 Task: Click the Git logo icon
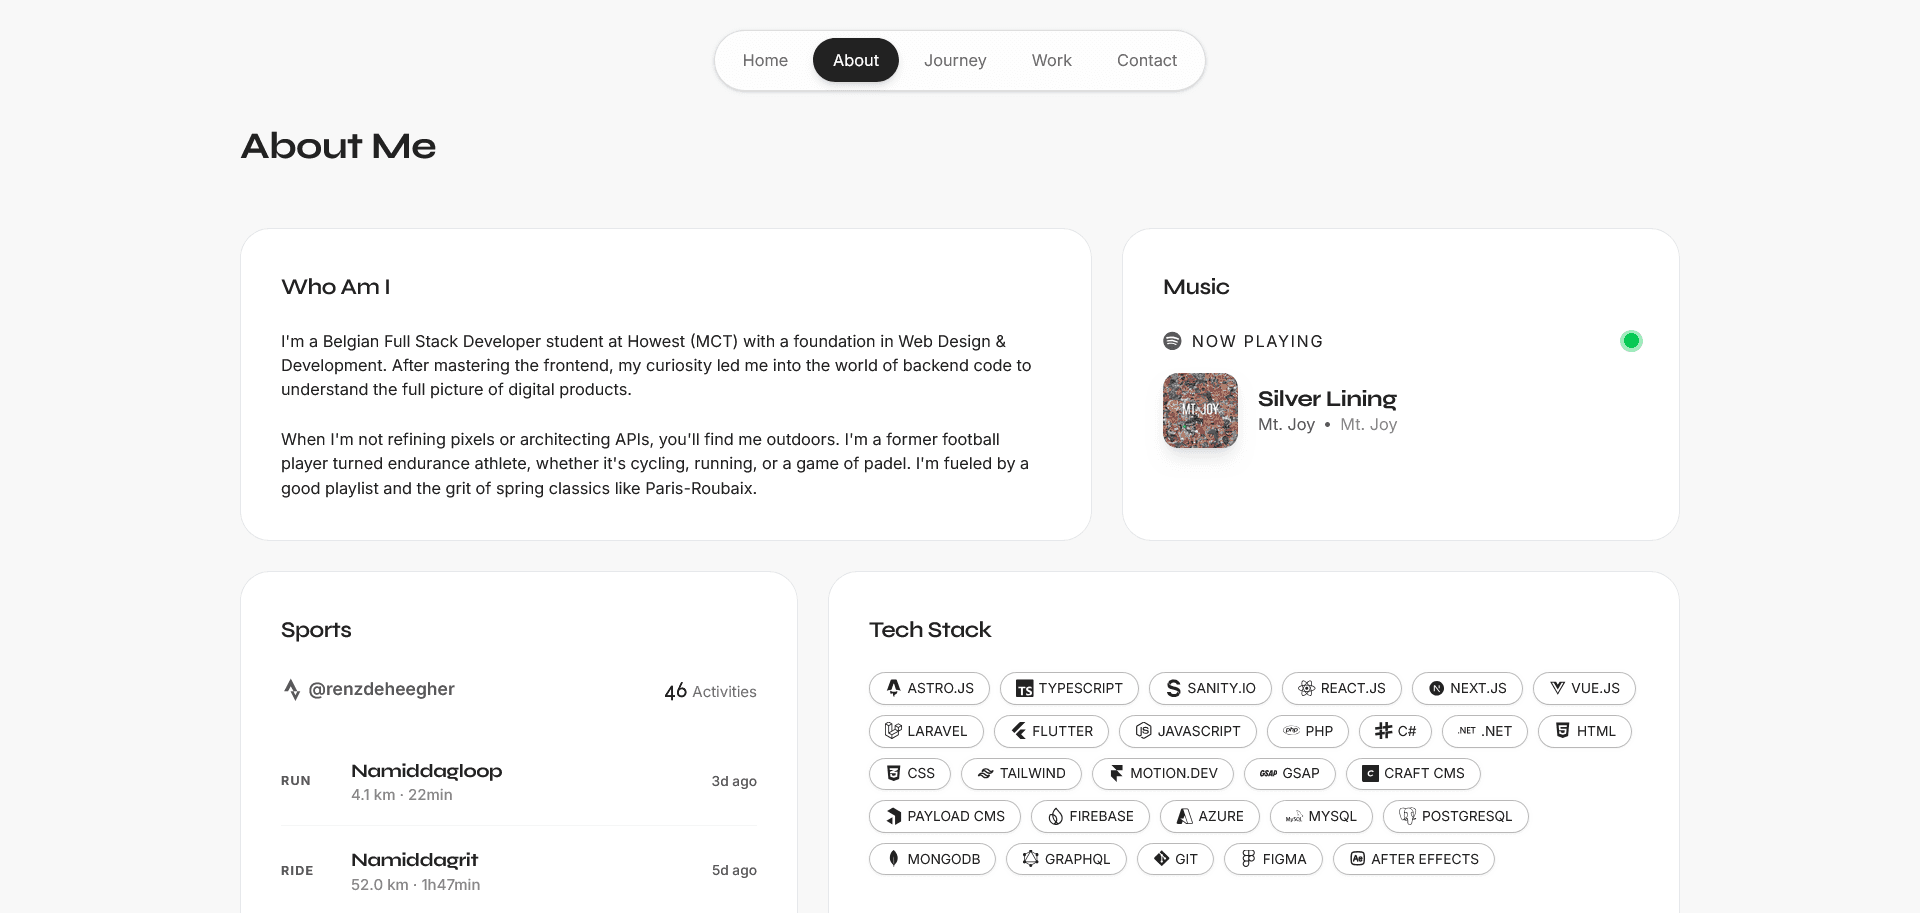click(1161, 859)
